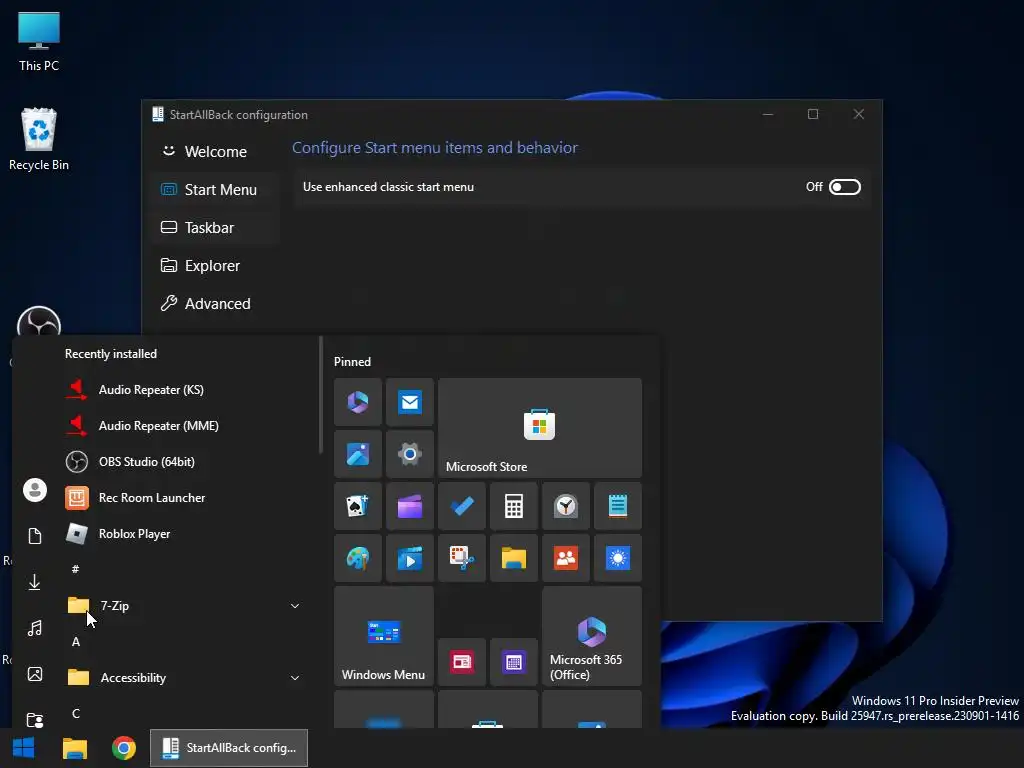Image resolution: width=1024 pixels, height=768 pixels.
Task: Click the Windows Start button
Action: click(x=24, y=748)
